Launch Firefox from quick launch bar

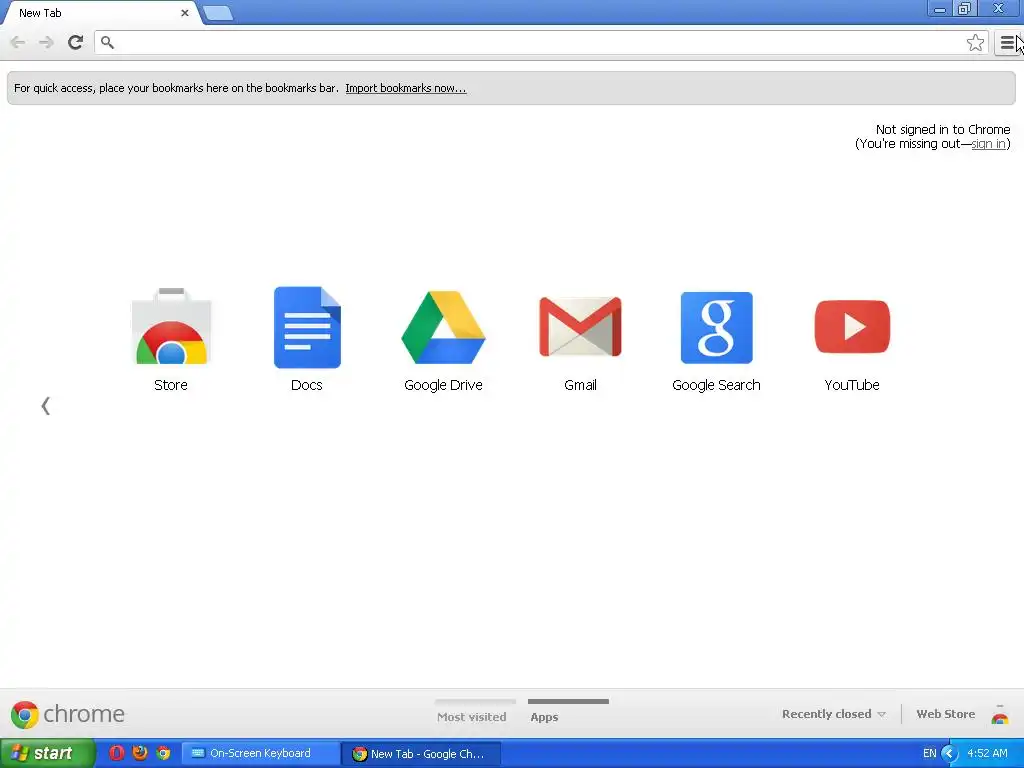click(x=140, y=753)
